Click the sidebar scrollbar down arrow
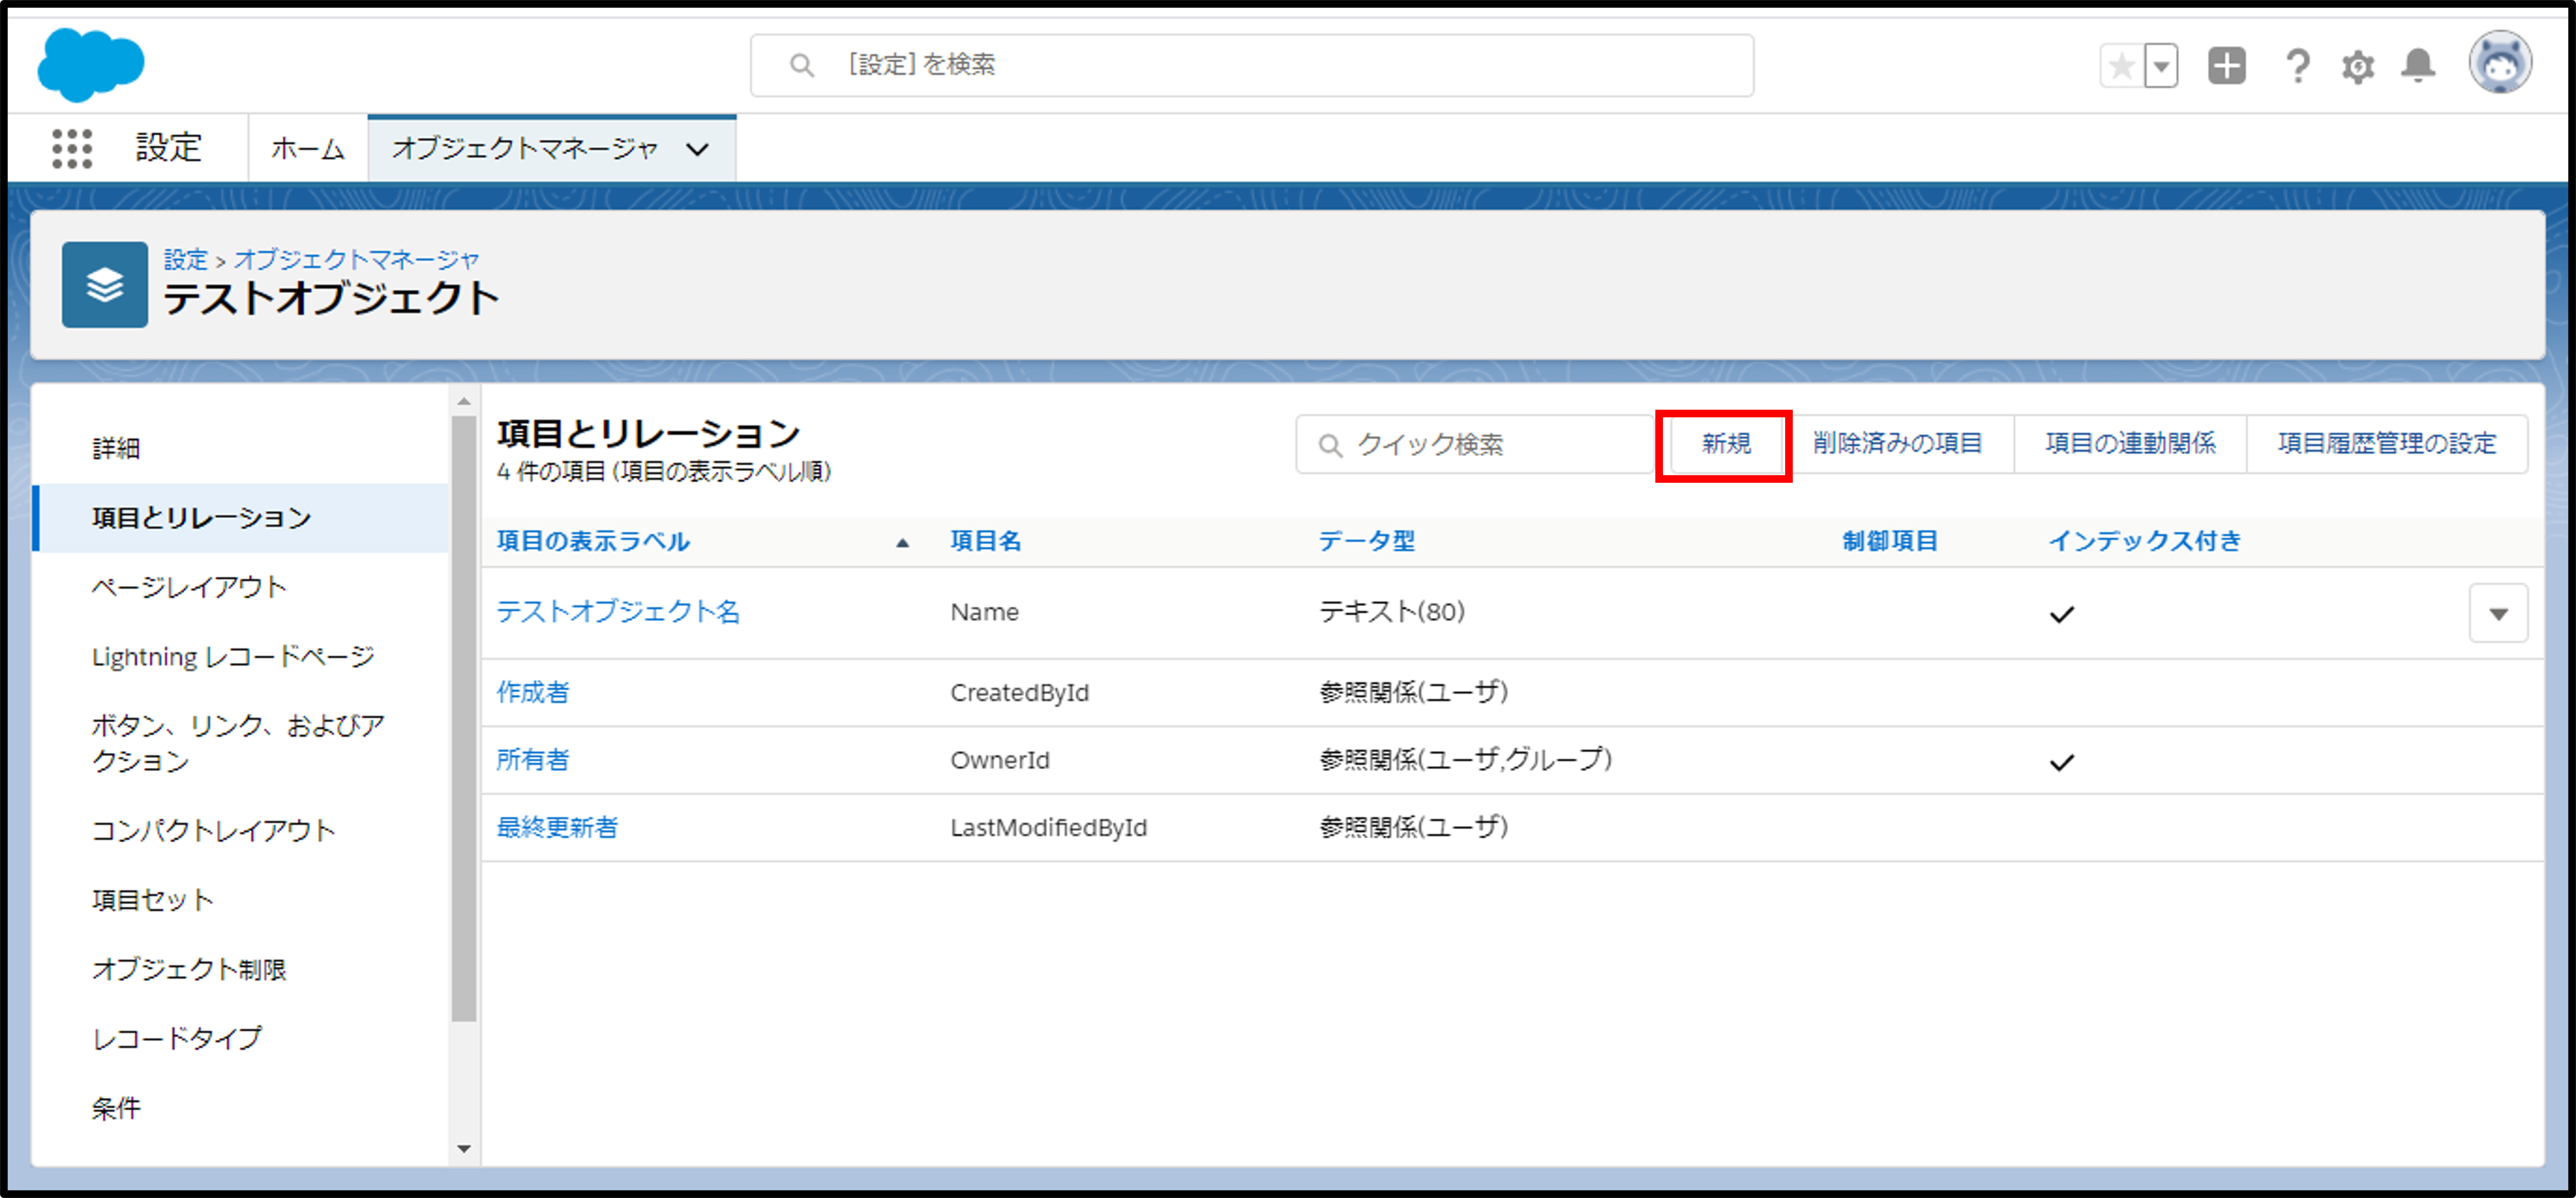Screen dimensions: 2576x1198 [x=463, y=1149]
